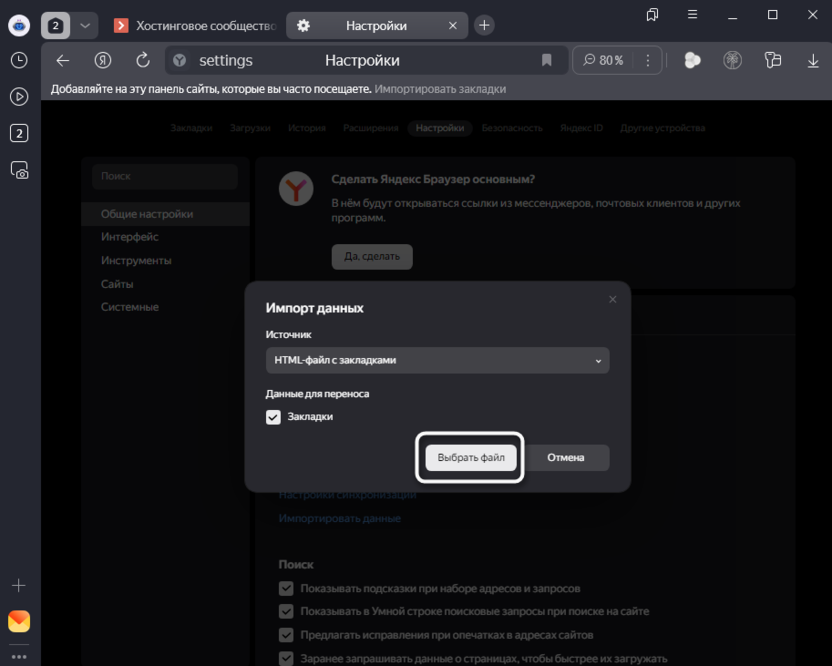Click the settings address bar field
This screenshot has height=666, width=832.
(366, 60)
